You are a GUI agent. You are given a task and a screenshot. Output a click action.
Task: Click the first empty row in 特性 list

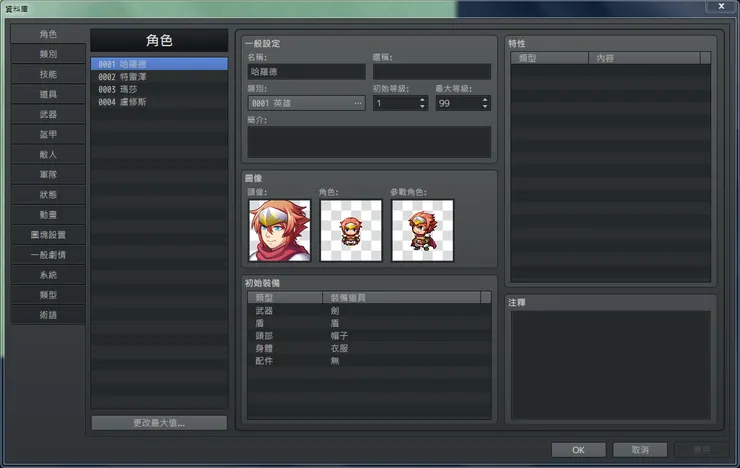tap(611, 71)
